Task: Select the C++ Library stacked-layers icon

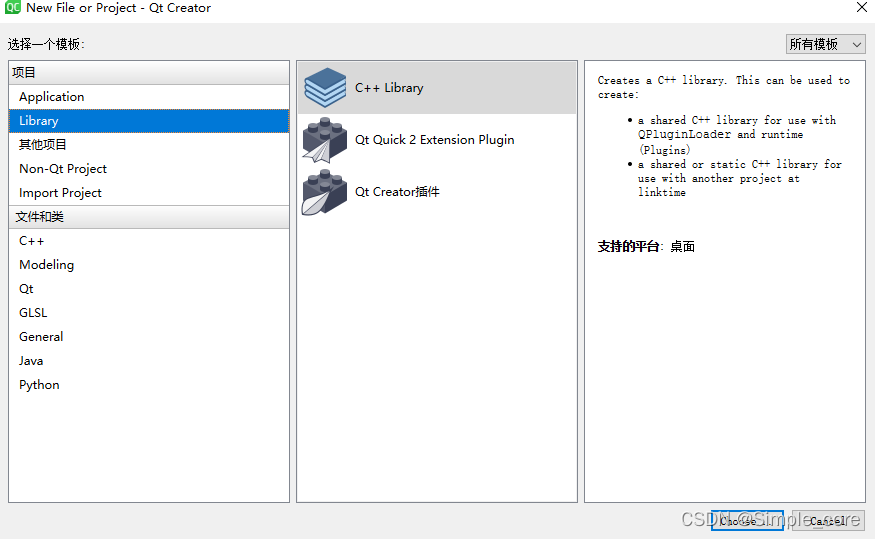Action: point(325,88)
